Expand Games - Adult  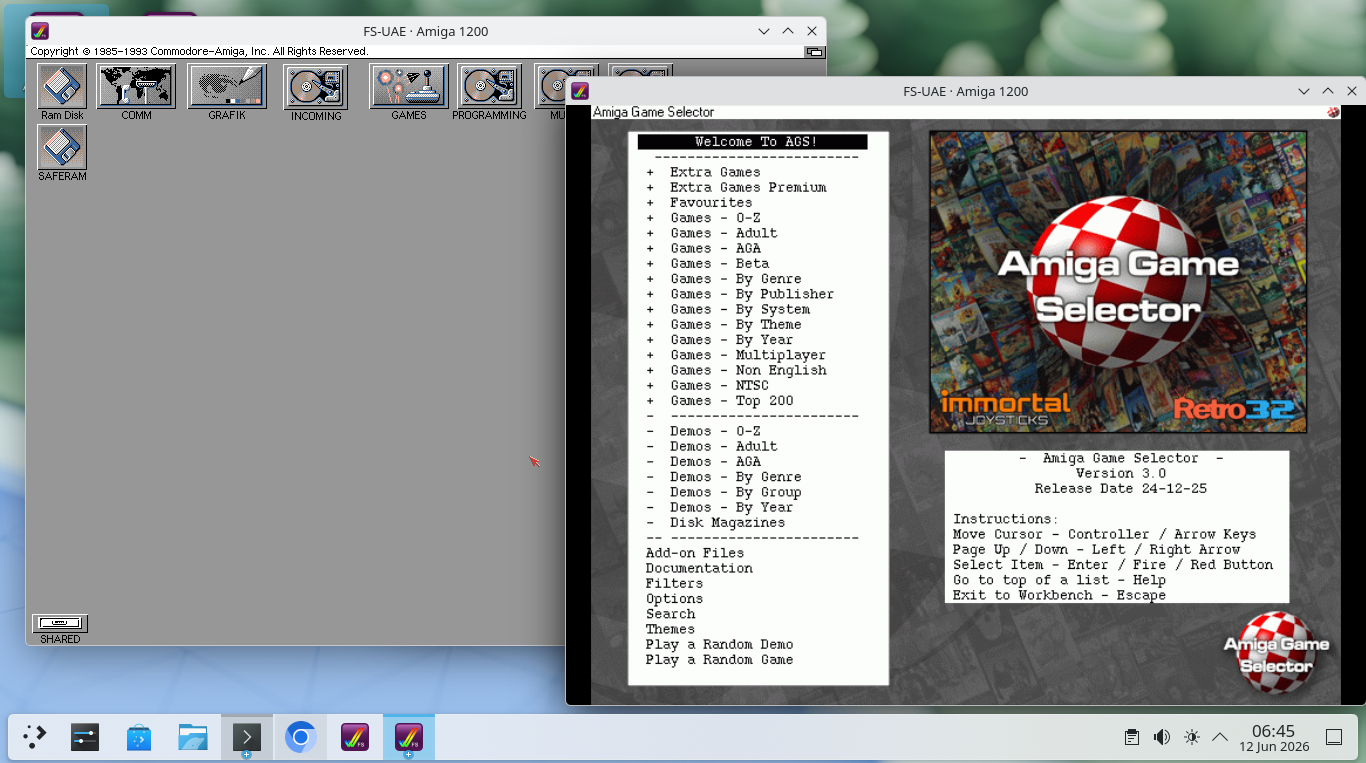(x=711, y=233)
